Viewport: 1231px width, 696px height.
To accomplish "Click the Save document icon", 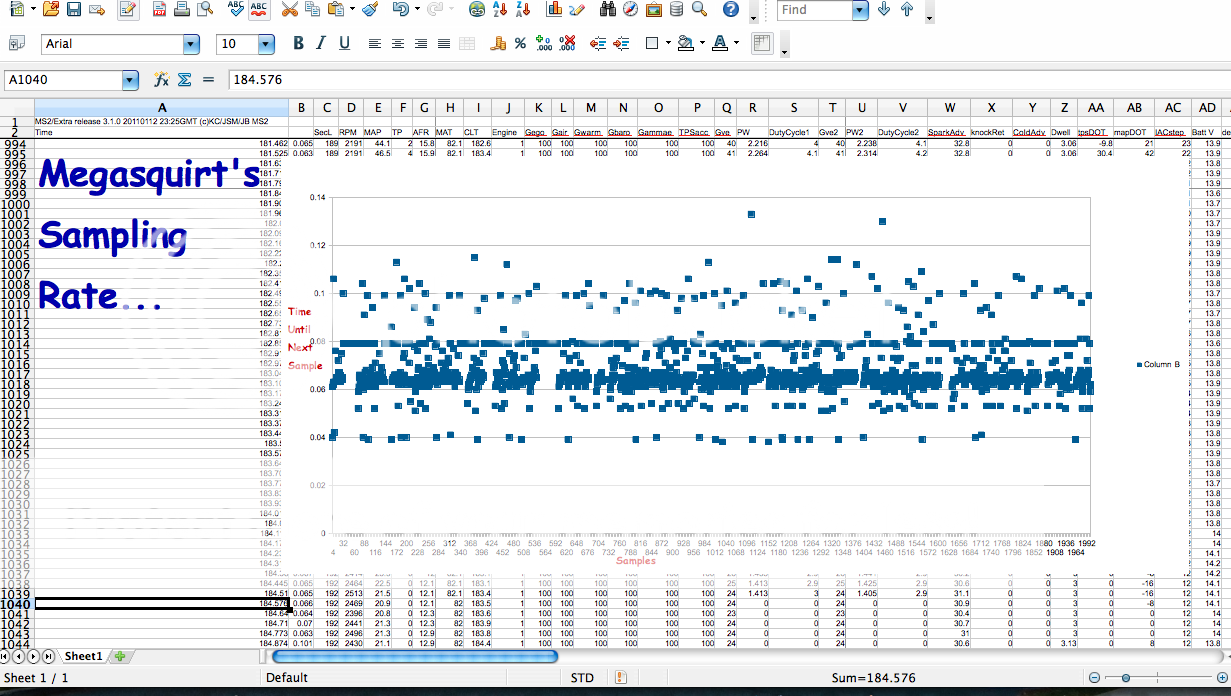I will point(73,10).
